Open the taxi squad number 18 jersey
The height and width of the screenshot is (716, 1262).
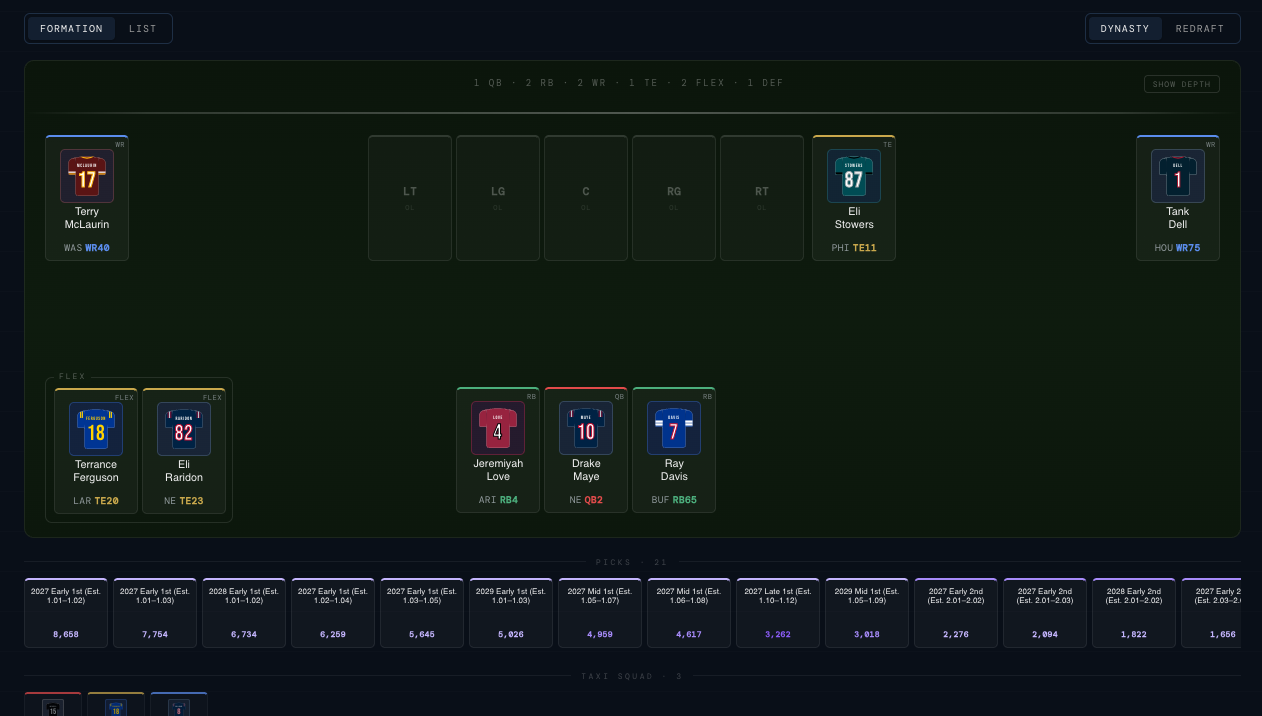pyautogui.click(x=116, y=707)
